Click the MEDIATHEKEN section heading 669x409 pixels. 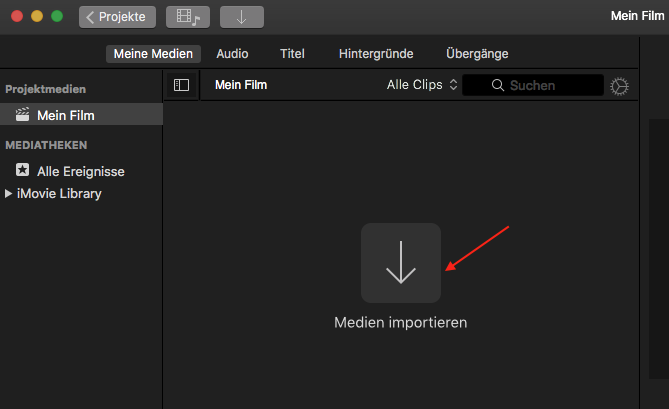click(x=46, y=145)
